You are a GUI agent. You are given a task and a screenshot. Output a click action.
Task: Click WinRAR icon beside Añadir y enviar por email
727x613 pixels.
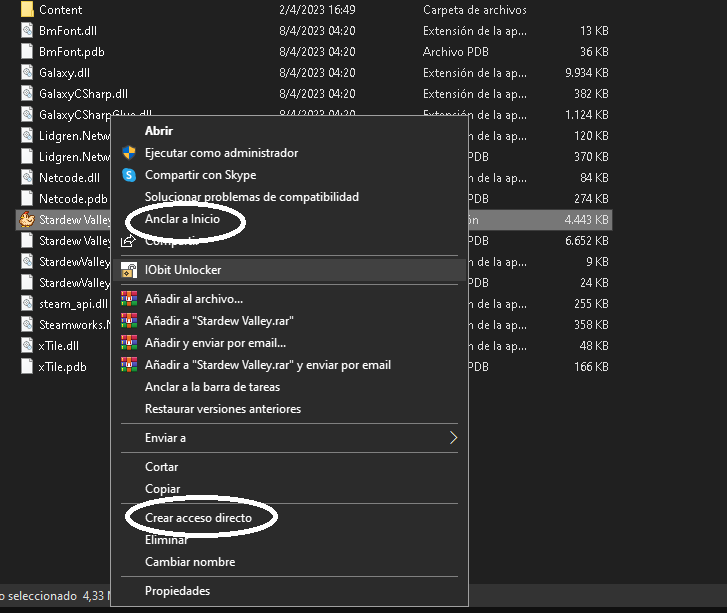point(128,343)
